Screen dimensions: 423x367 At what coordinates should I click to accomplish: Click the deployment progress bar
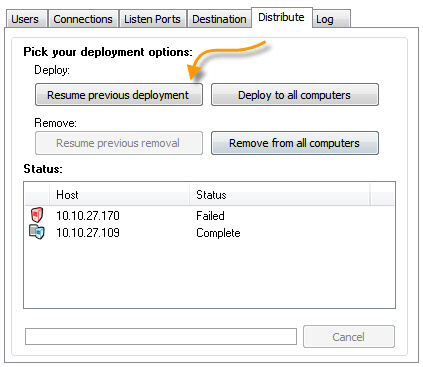click(x=161, y=337)
